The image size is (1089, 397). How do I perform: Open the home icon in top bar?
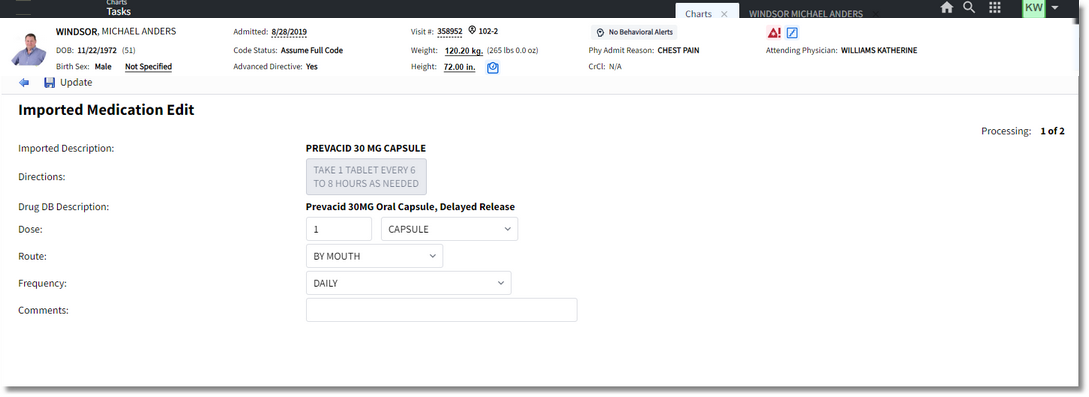(x=947, y=8)
